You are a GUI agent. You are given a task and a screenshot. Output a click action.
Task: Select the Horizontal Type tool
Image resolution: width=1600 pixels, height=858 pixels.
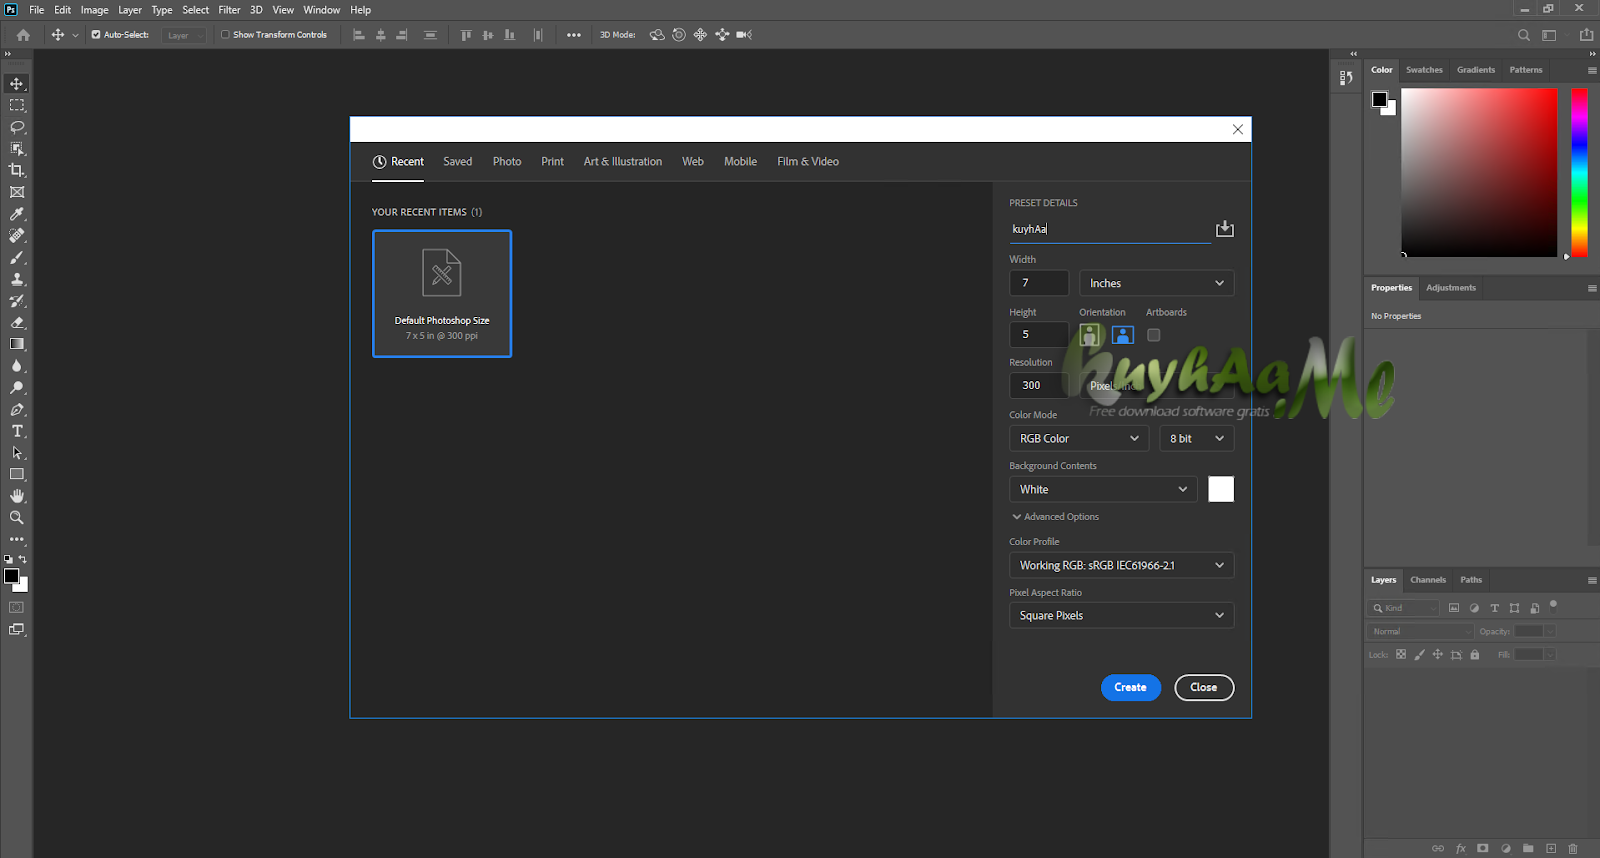(x=17, y=431)
